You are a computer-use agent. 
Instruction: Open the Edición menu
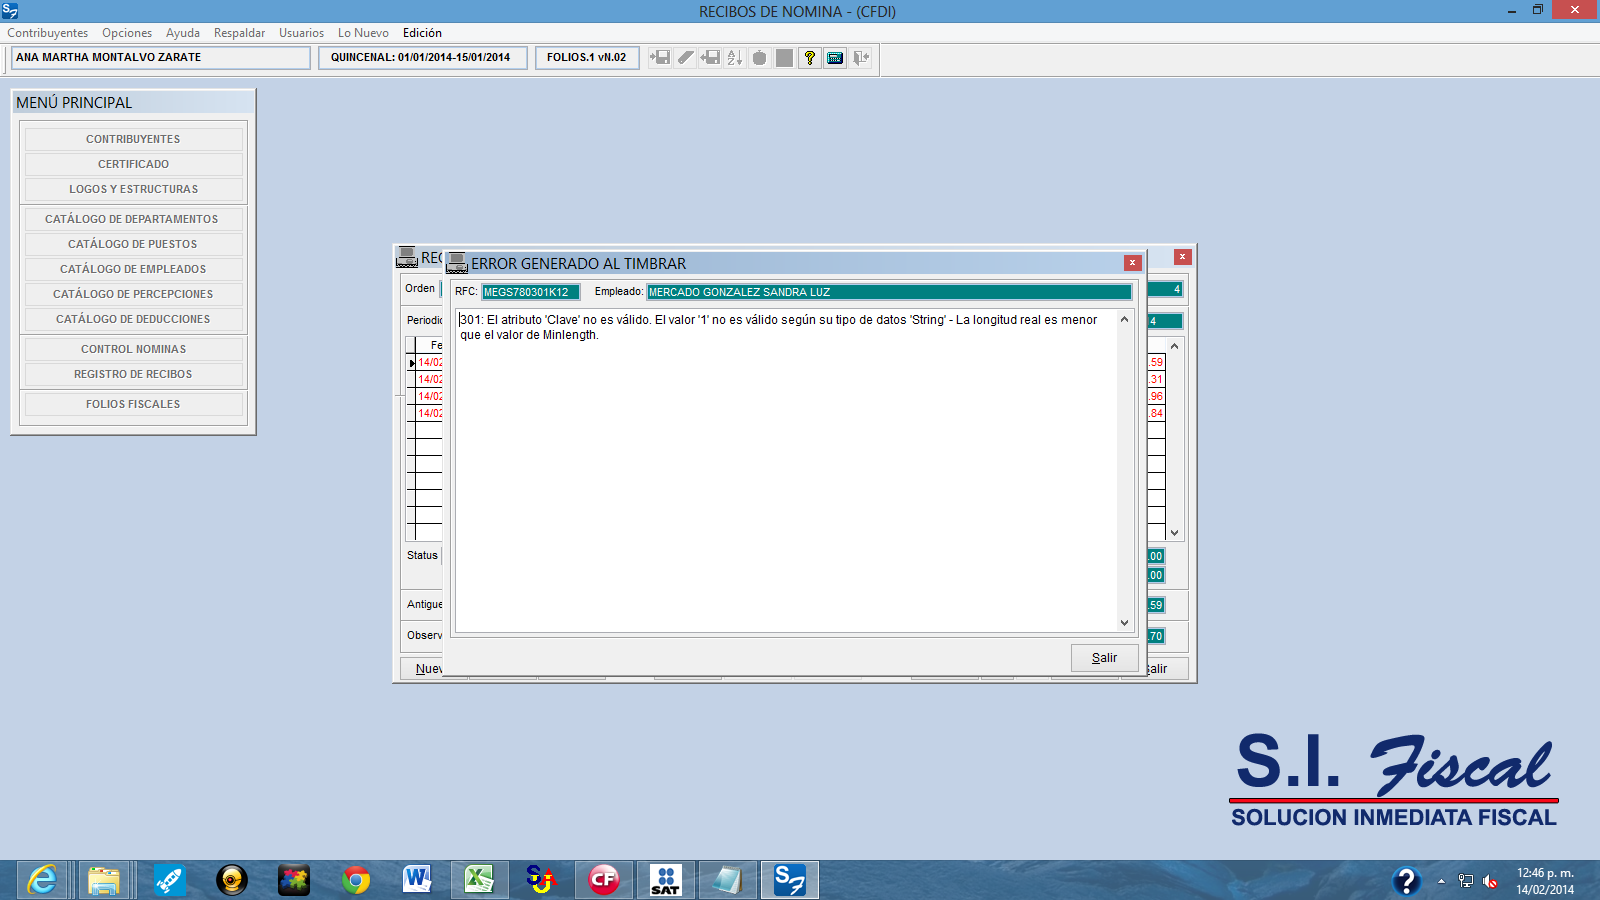click(x=422, y=33)
